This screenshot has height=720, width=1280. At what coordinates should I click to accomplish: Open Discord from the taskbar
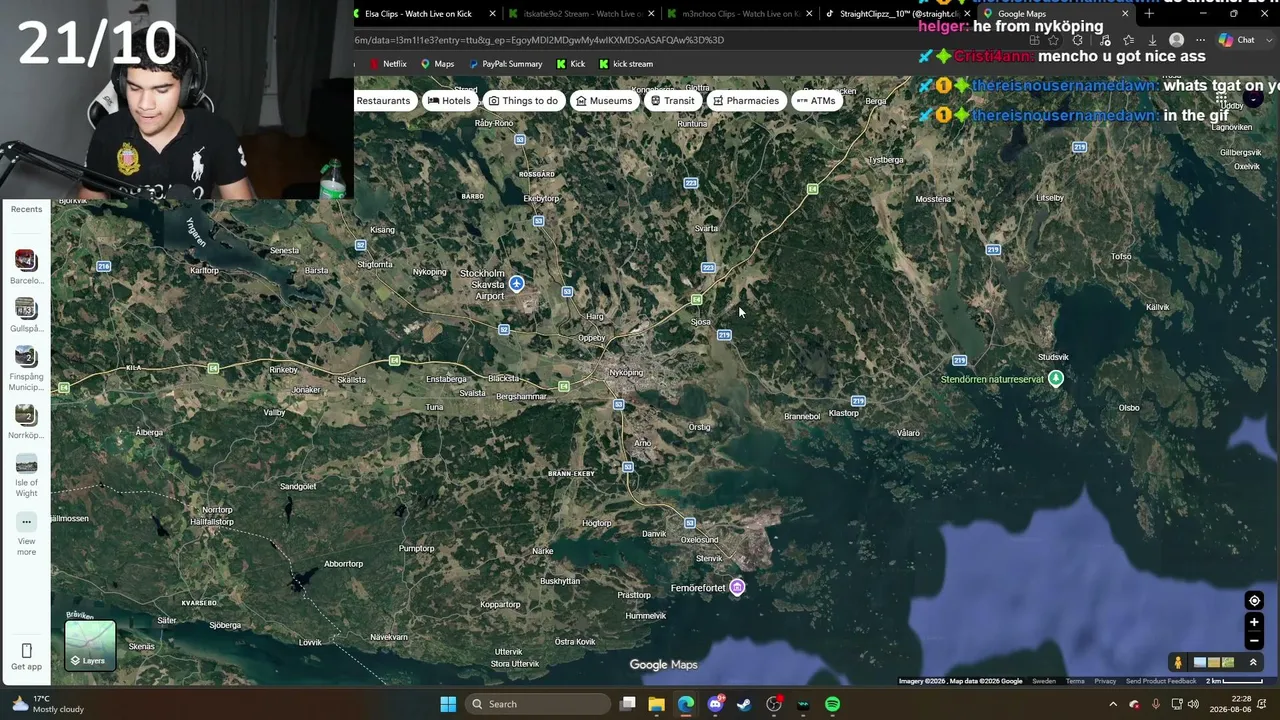(715, 704)
